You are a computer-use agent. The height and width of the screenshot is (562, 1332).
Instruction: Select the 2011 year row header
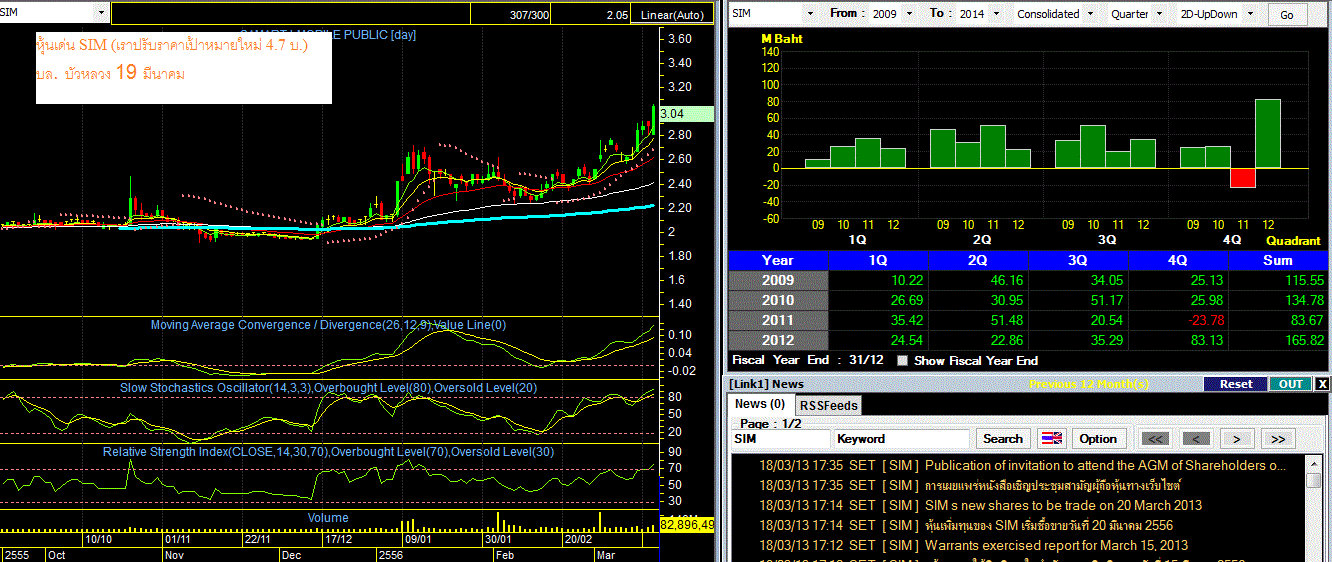[x=778, y=320]
